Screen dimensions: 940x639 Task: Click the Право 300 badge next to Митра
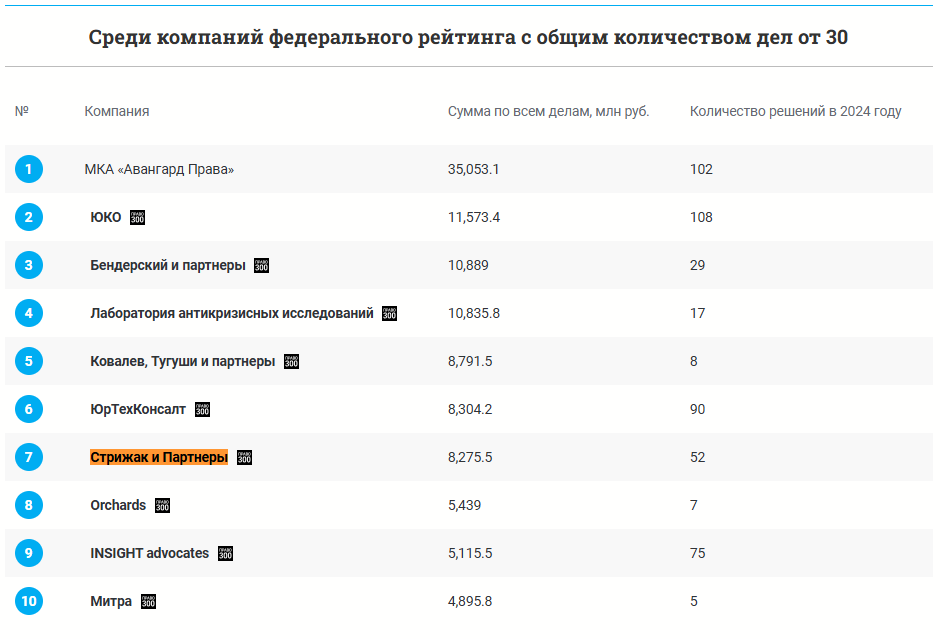[x=149, y=601]
